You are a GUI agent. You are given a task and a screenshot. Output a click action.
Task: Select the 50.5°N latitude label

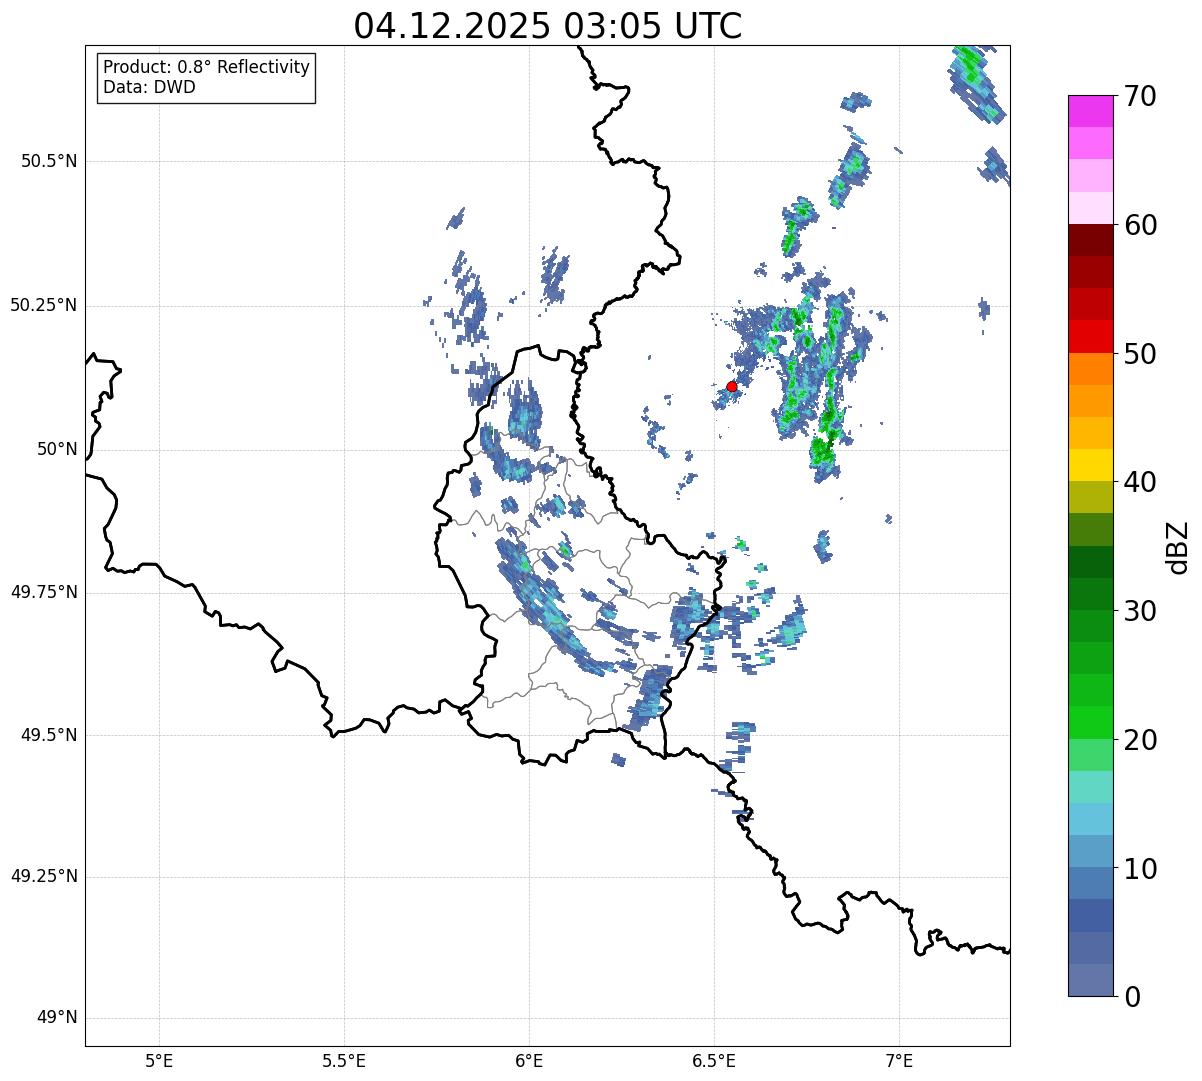point(49,161)
